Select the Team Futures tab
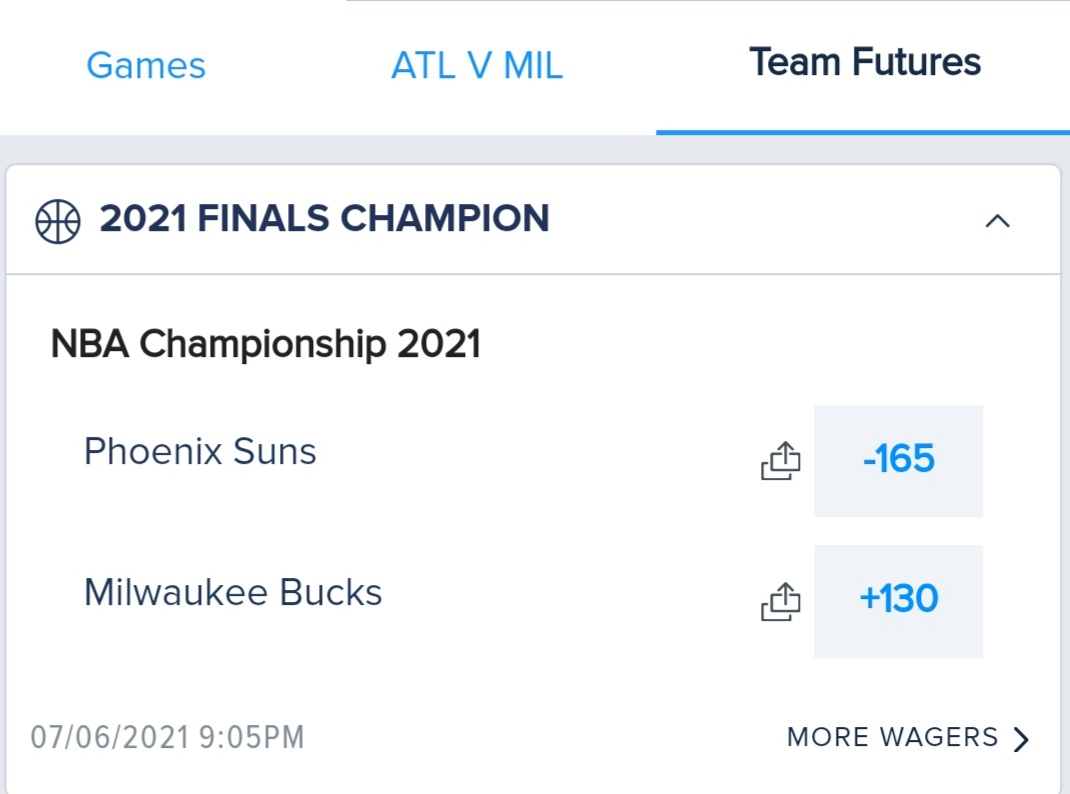The image size is (1070, 794). point(865,62)
